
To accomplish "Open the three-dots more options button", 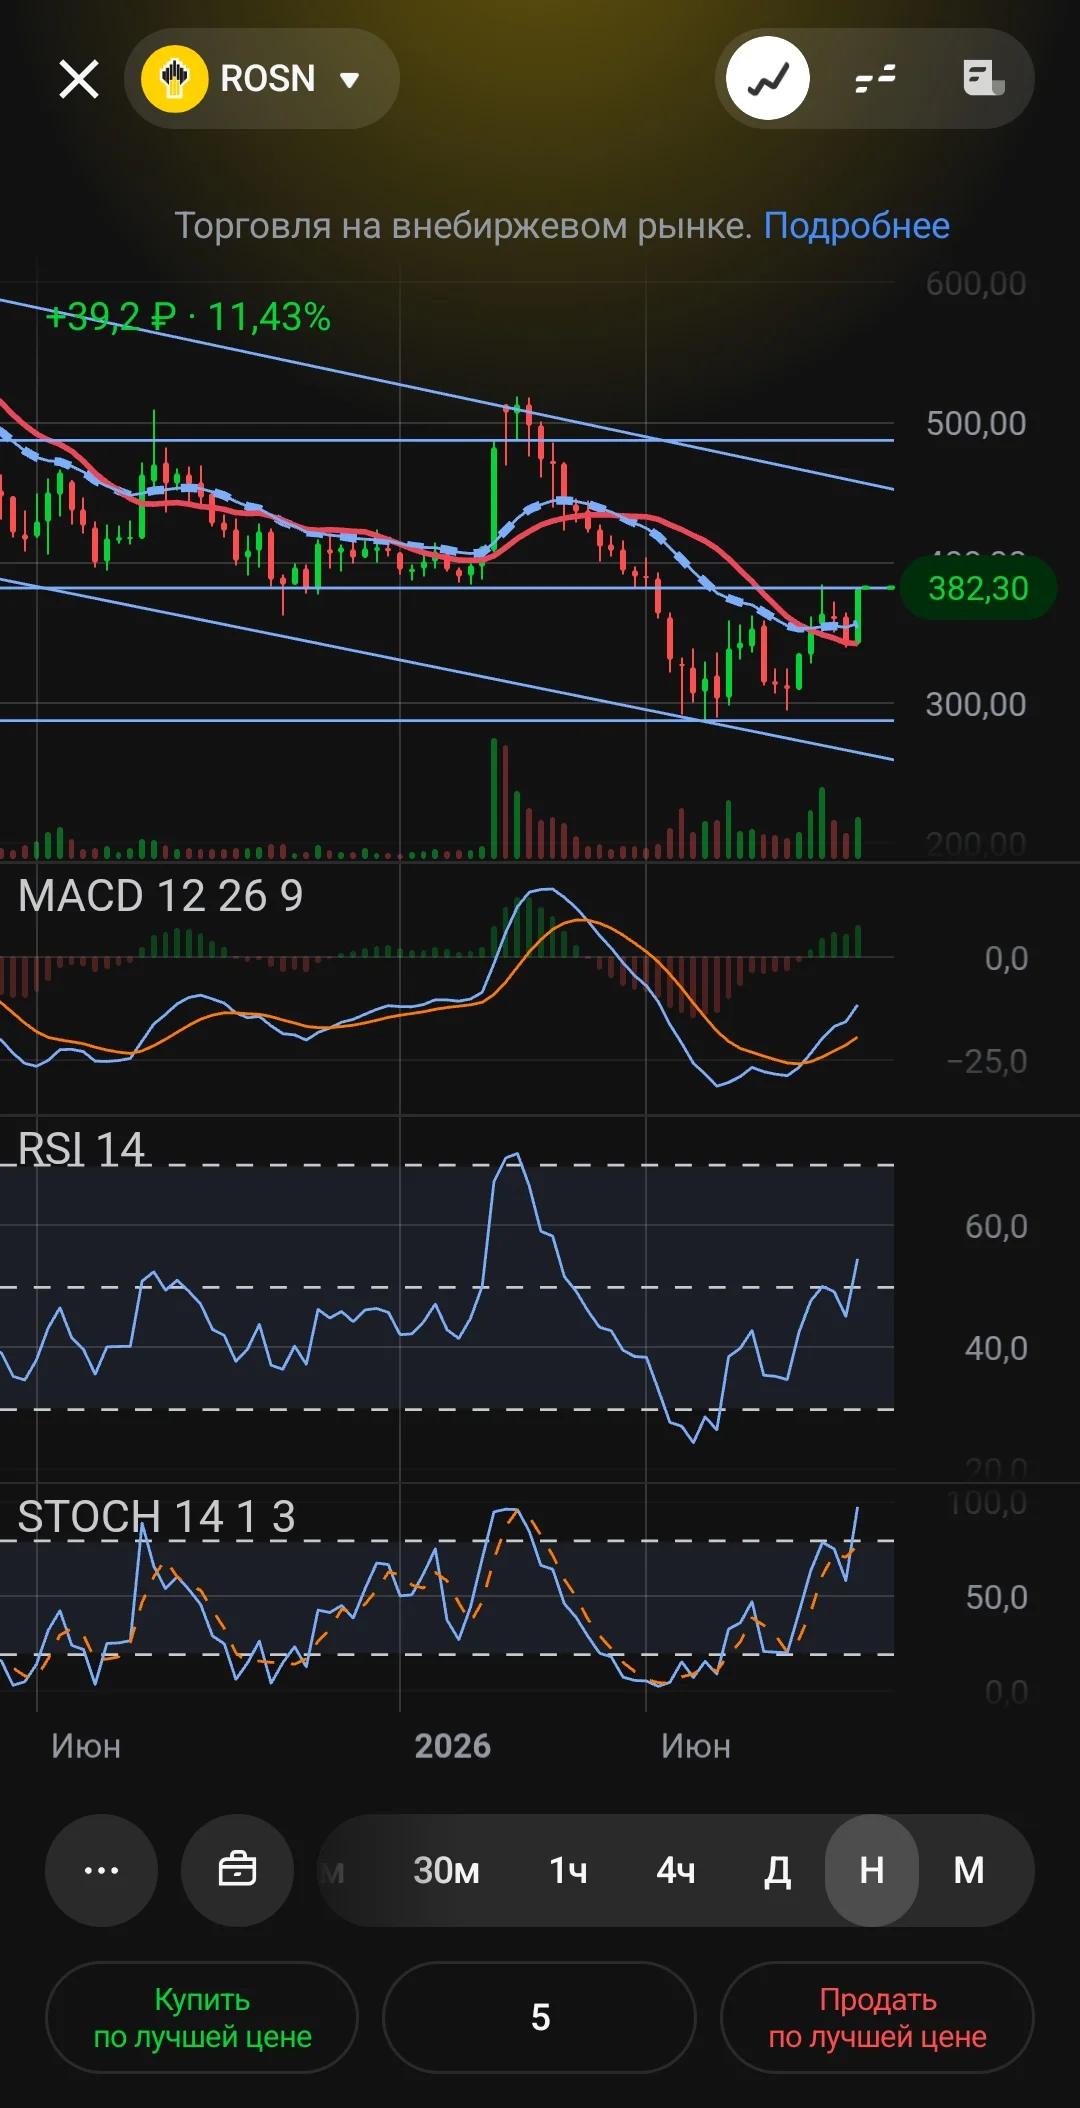I will [101, 1870].
